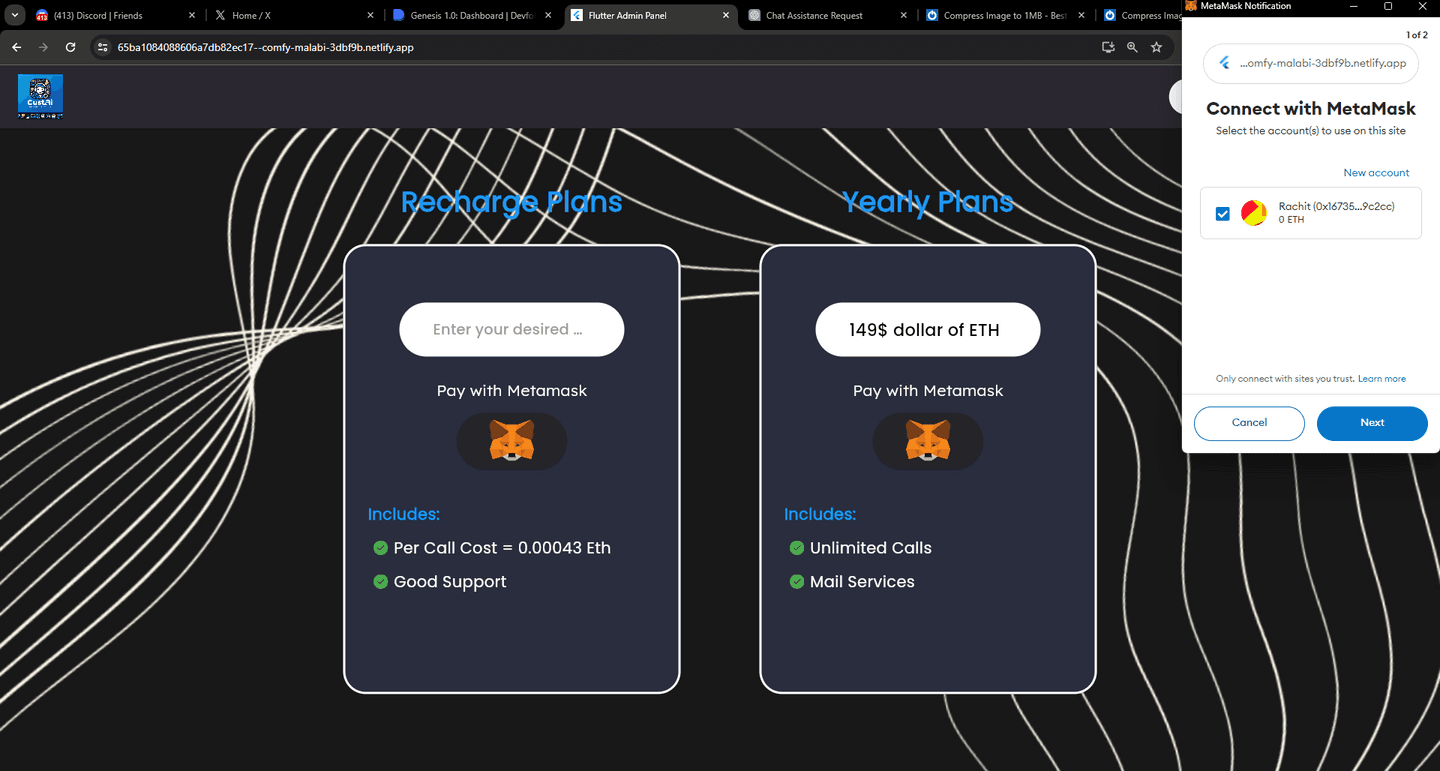
Task: Click the Connect with MetaMask heading
Action: click(x=1311, y=109)
